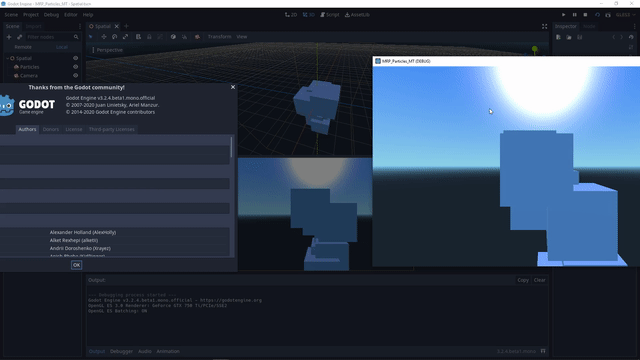
Task: Open the Audio bottom panel
Action: tap(144, 351)
